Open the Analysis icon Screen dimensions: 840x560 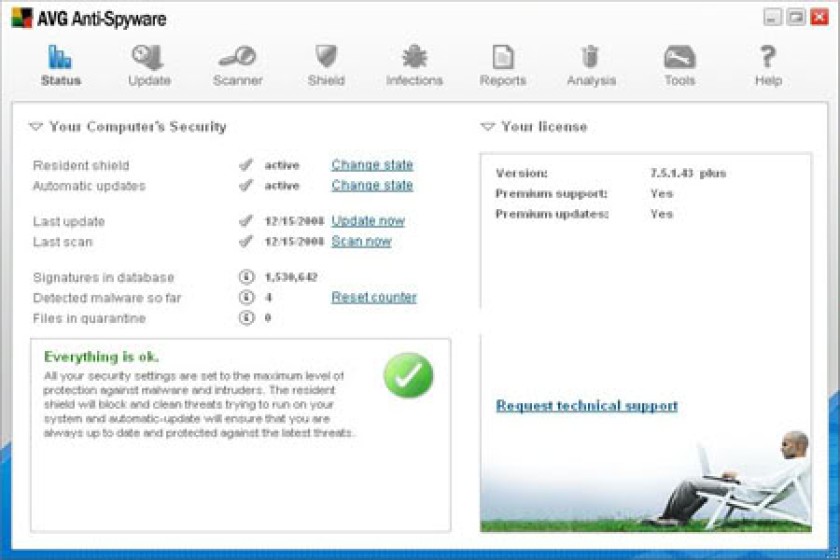tap(590, 56)
